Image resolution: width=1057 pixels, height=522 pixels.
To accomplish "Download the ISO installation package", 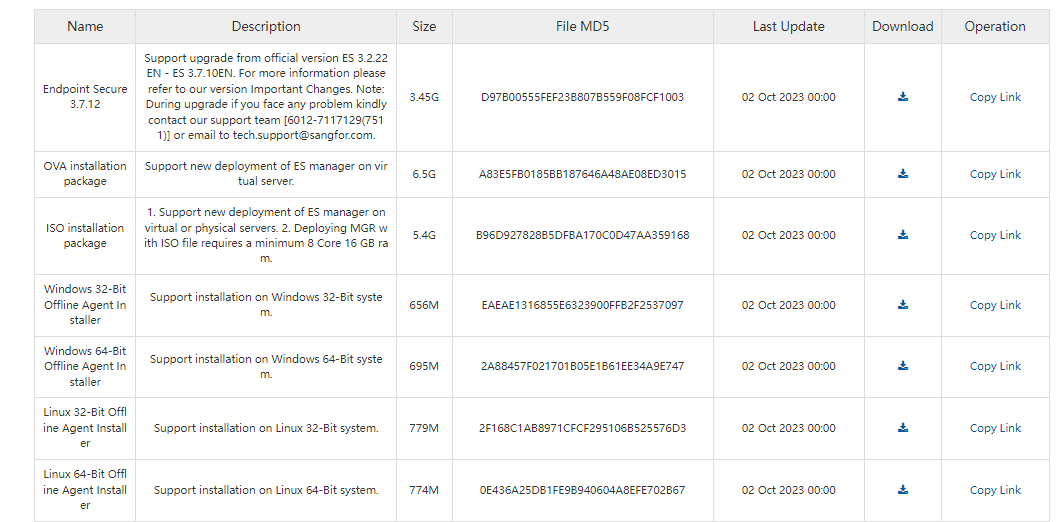I will point(903,235).
